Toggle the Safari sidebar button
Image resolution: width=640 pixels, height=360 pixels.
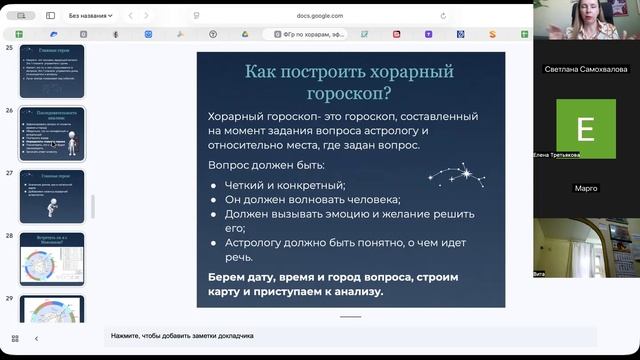tap(51, 16)
